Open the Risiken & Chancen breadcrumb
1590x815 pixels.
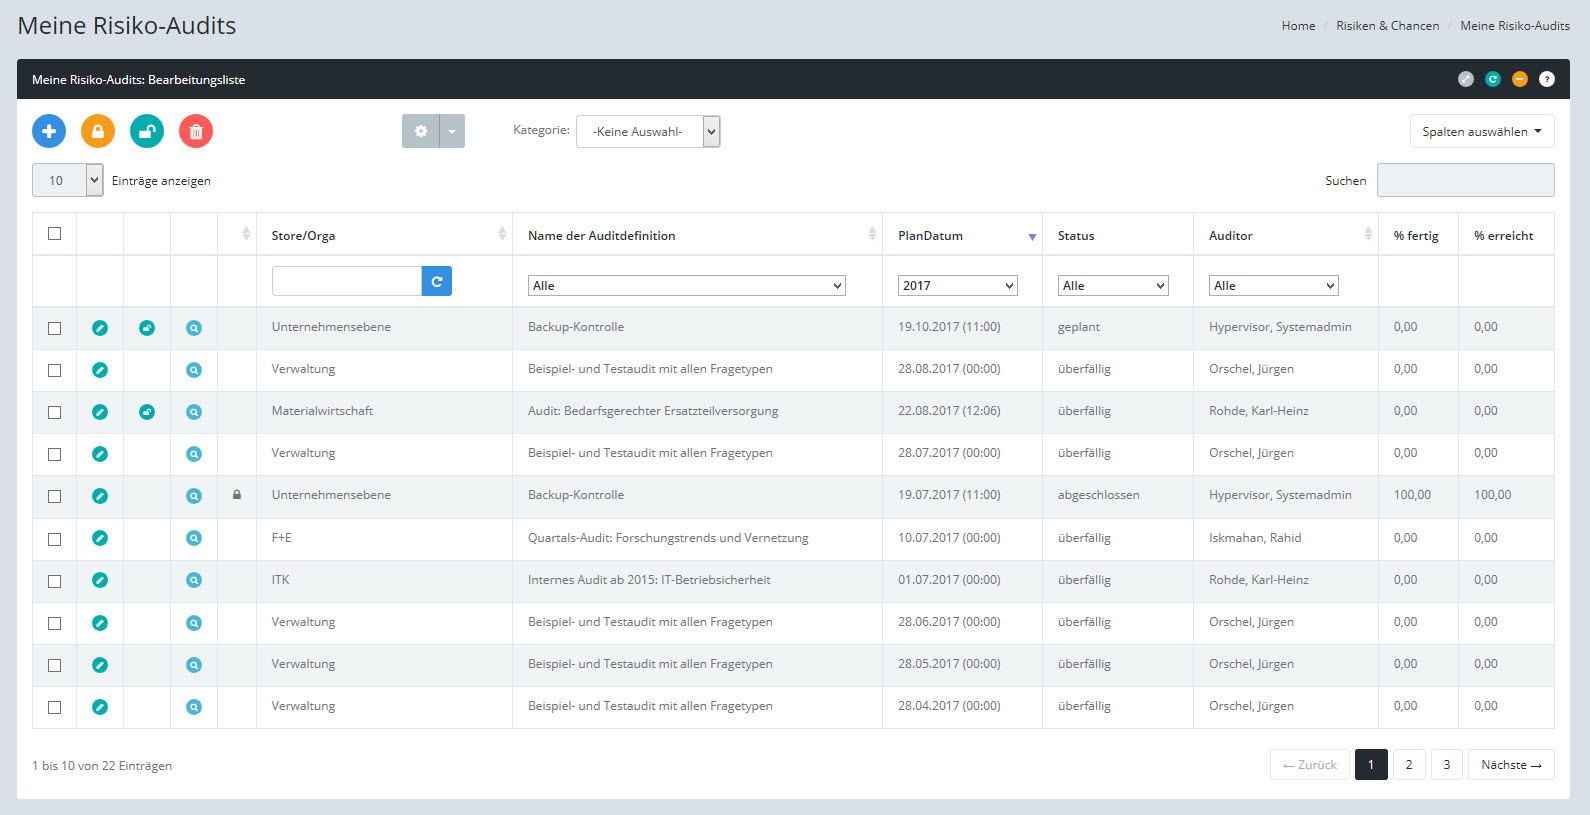(x=1387, y=26)
